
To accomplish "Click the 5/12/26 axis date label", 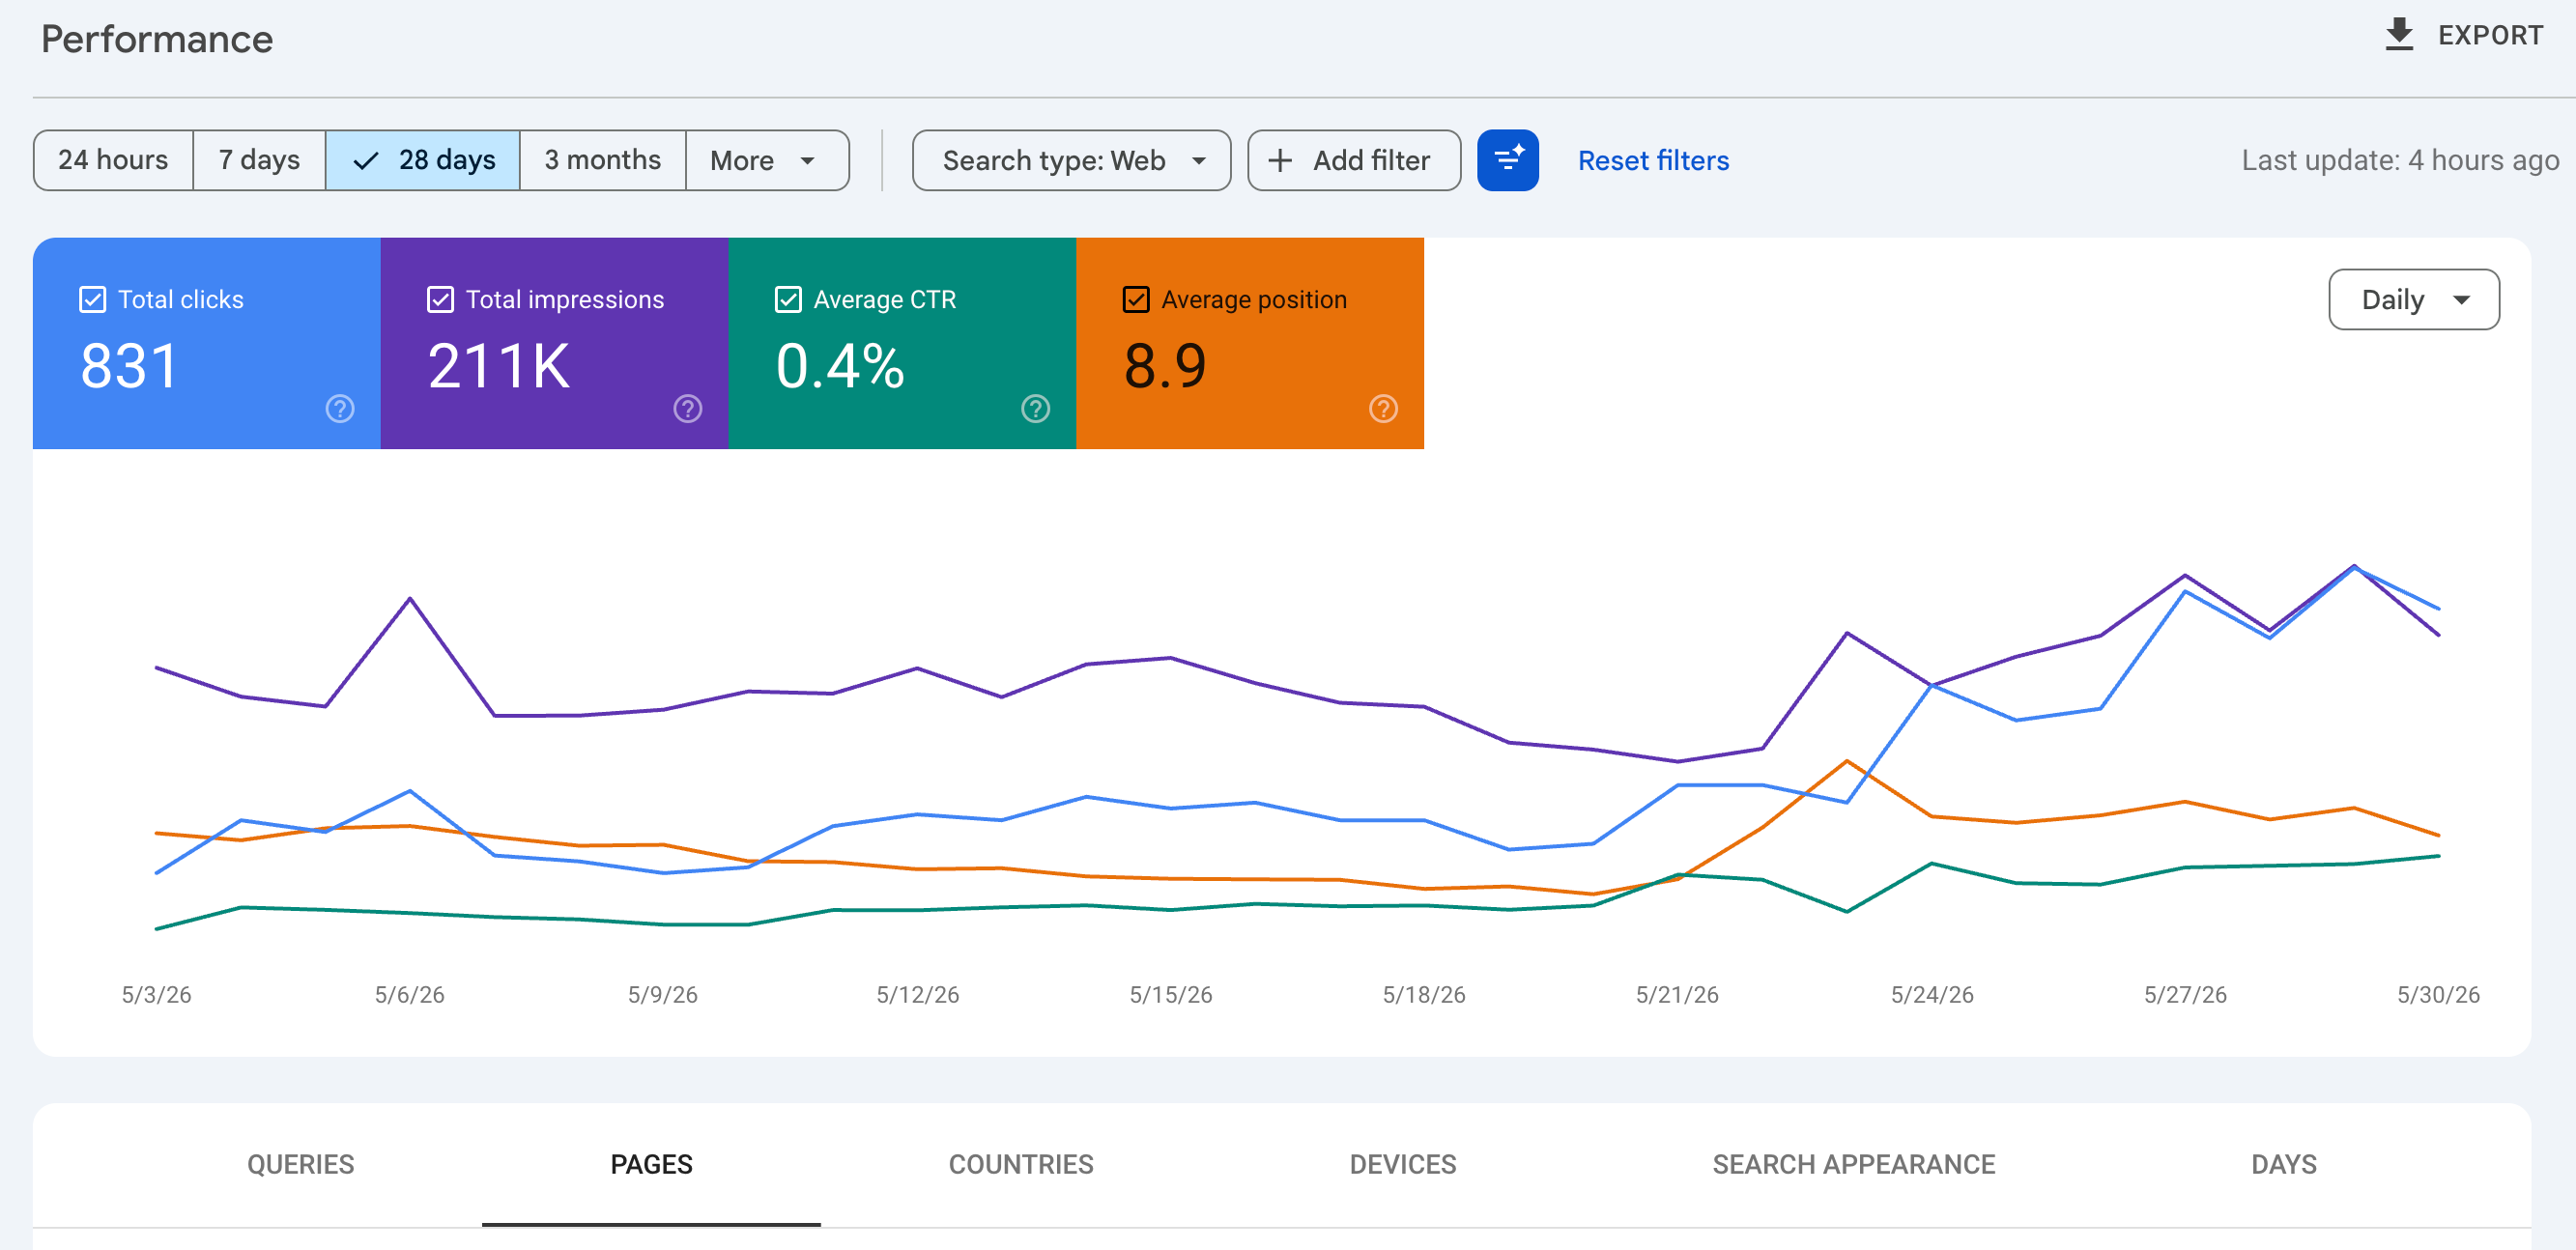I will [x=917, y=994].
